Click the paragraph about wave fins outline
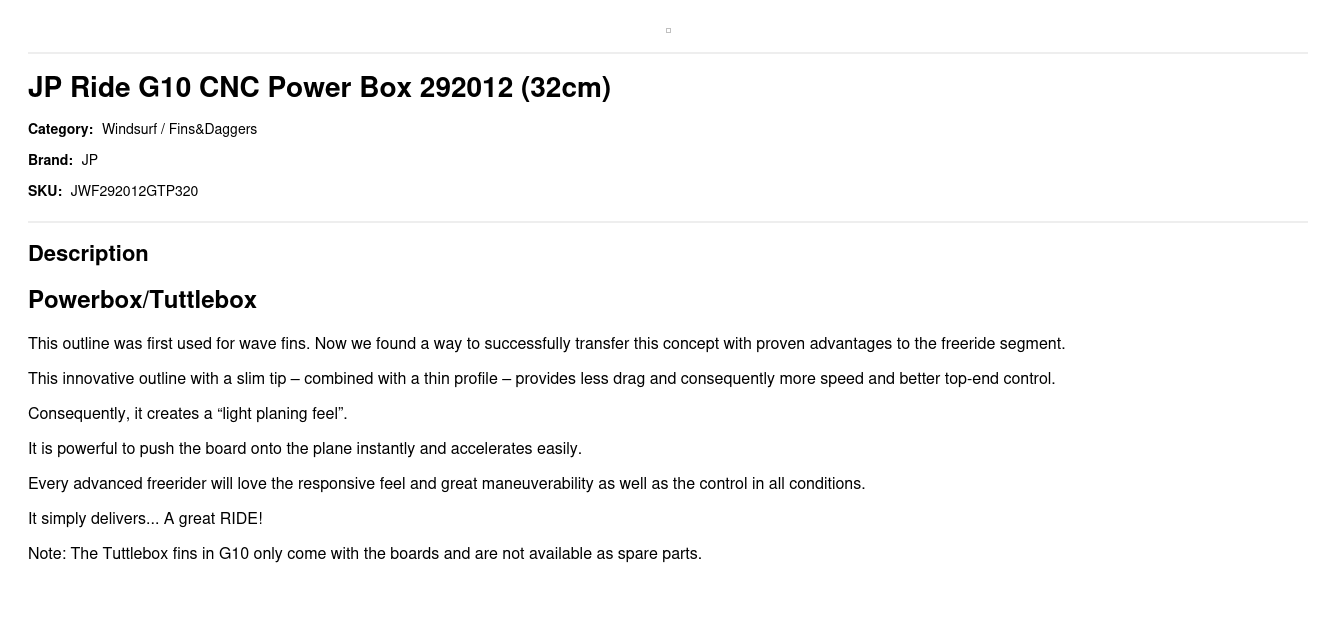This screenshot has width=1328, height=644. coord(546,344)
